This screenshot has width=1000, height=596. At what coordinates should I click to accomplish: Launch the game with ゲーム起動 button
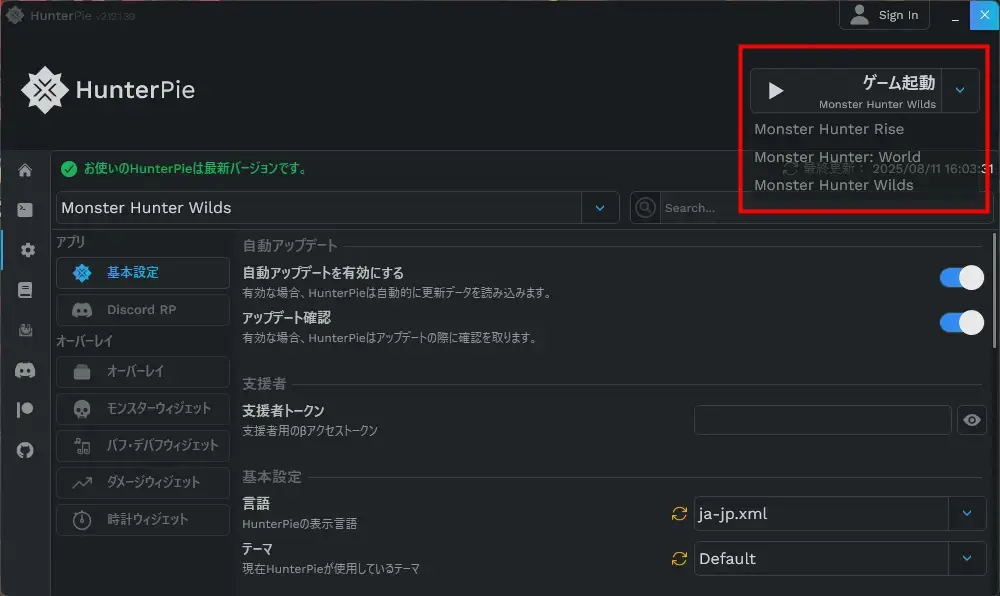[x=846, y=91]
